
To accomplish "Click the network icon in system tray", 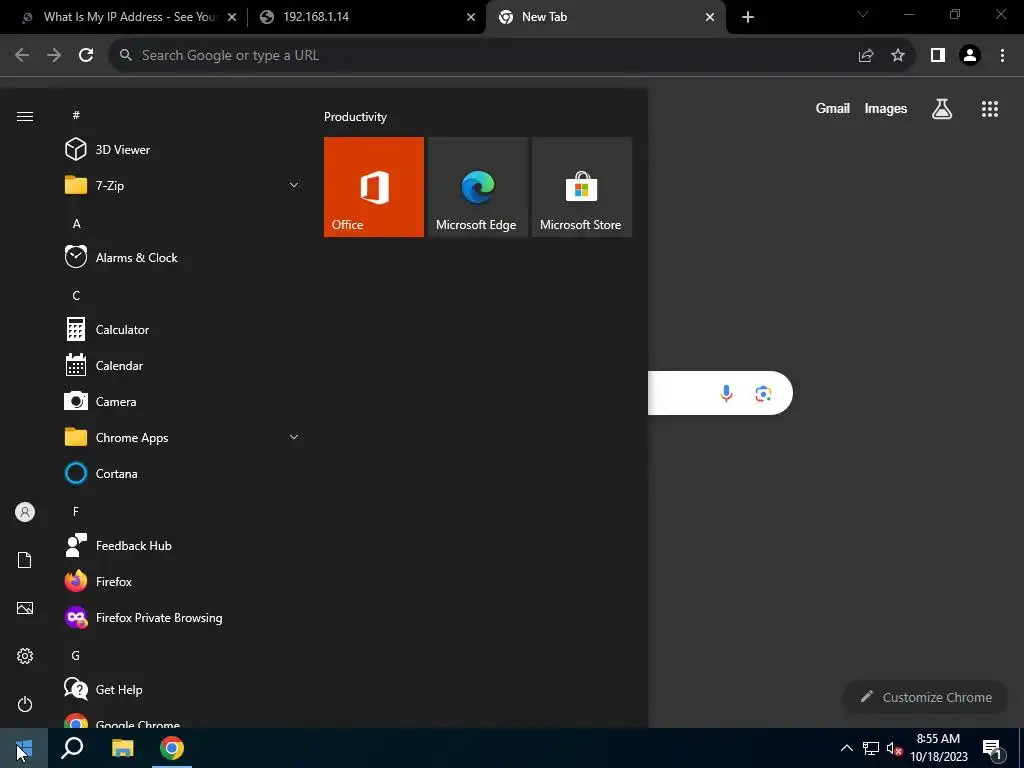I will pyautogui.click(x=871, y=748).
